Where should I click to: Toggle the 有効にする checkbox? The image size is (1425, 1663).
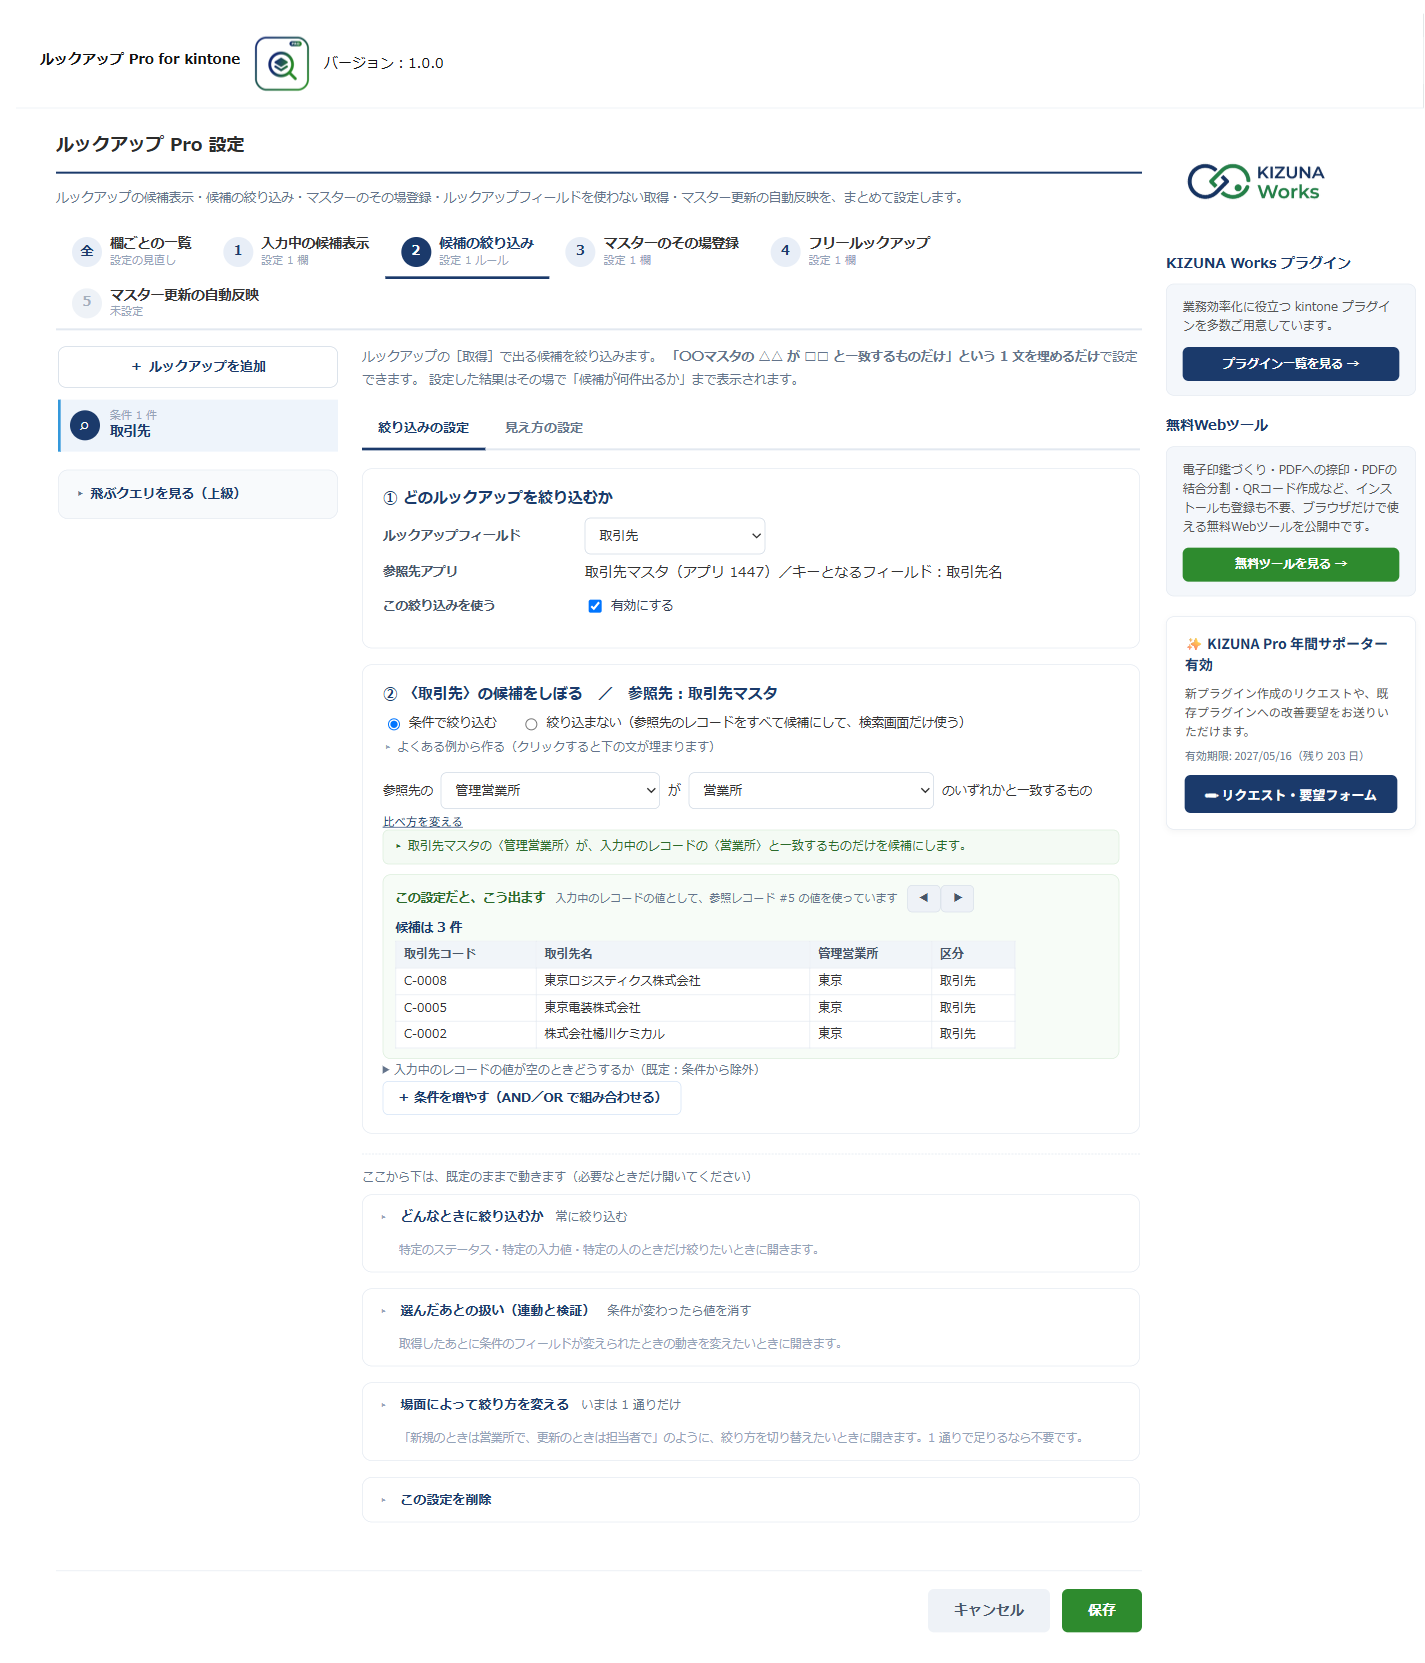point(595,606)
